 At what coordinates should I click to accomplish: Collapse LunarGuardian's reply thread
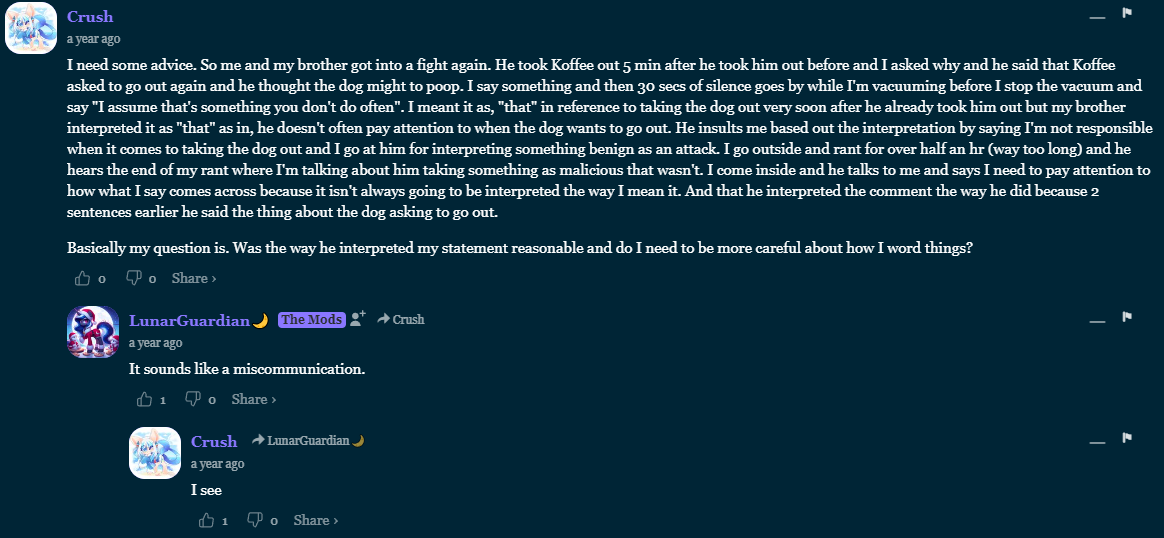click(x=1096, y=321)
